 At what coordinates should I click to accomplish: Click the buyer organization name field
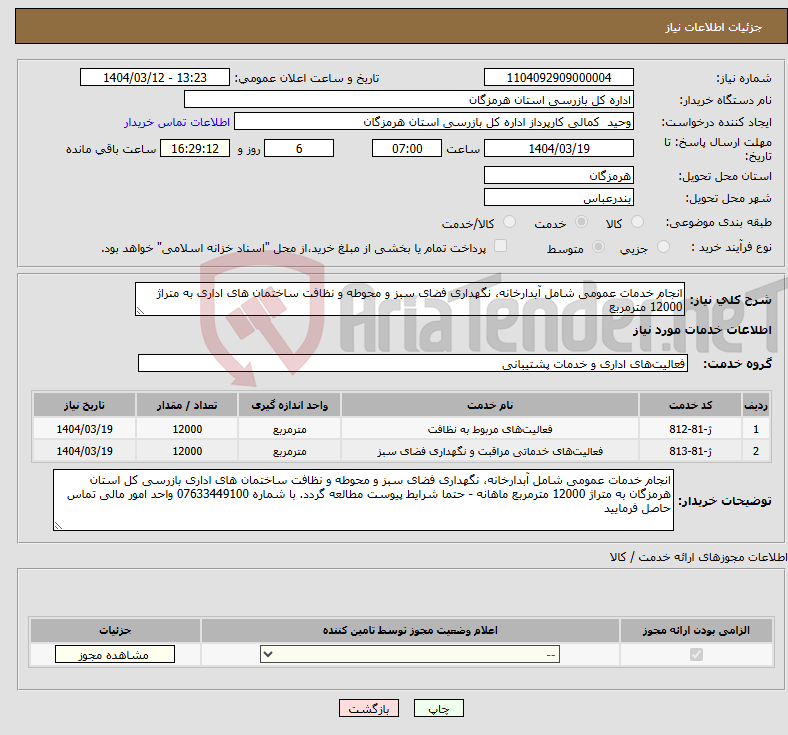click(x=409, y=99)
